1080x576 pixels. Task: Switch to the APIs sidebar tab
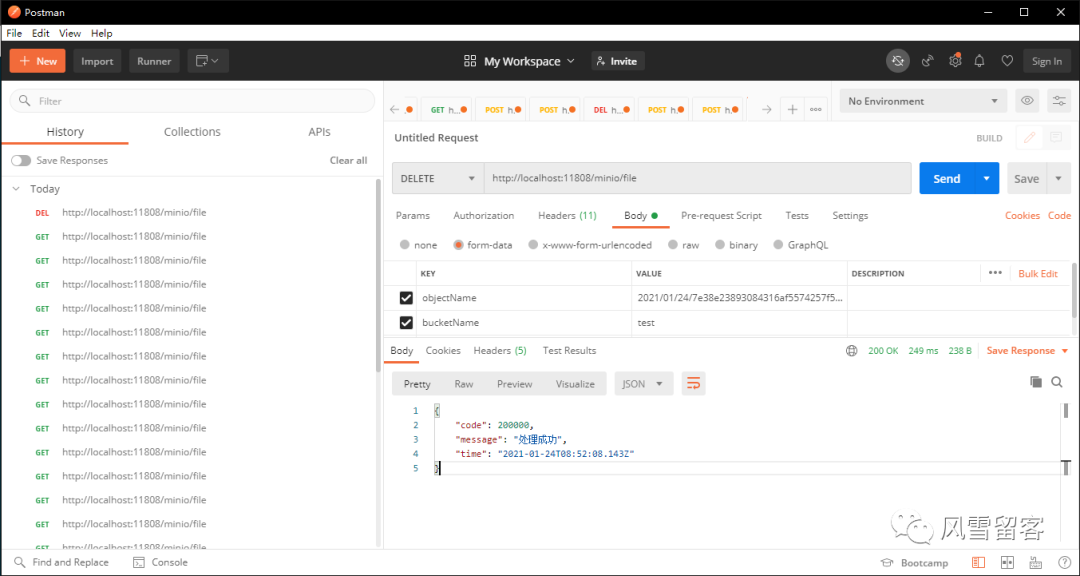click(320, 132)
